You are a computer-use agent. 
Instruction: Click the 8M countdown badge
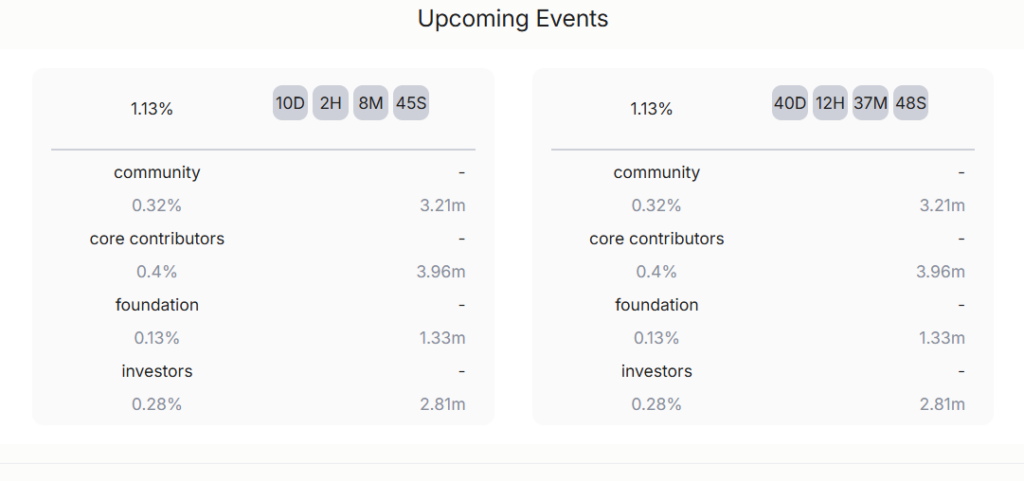coord(370,103)
